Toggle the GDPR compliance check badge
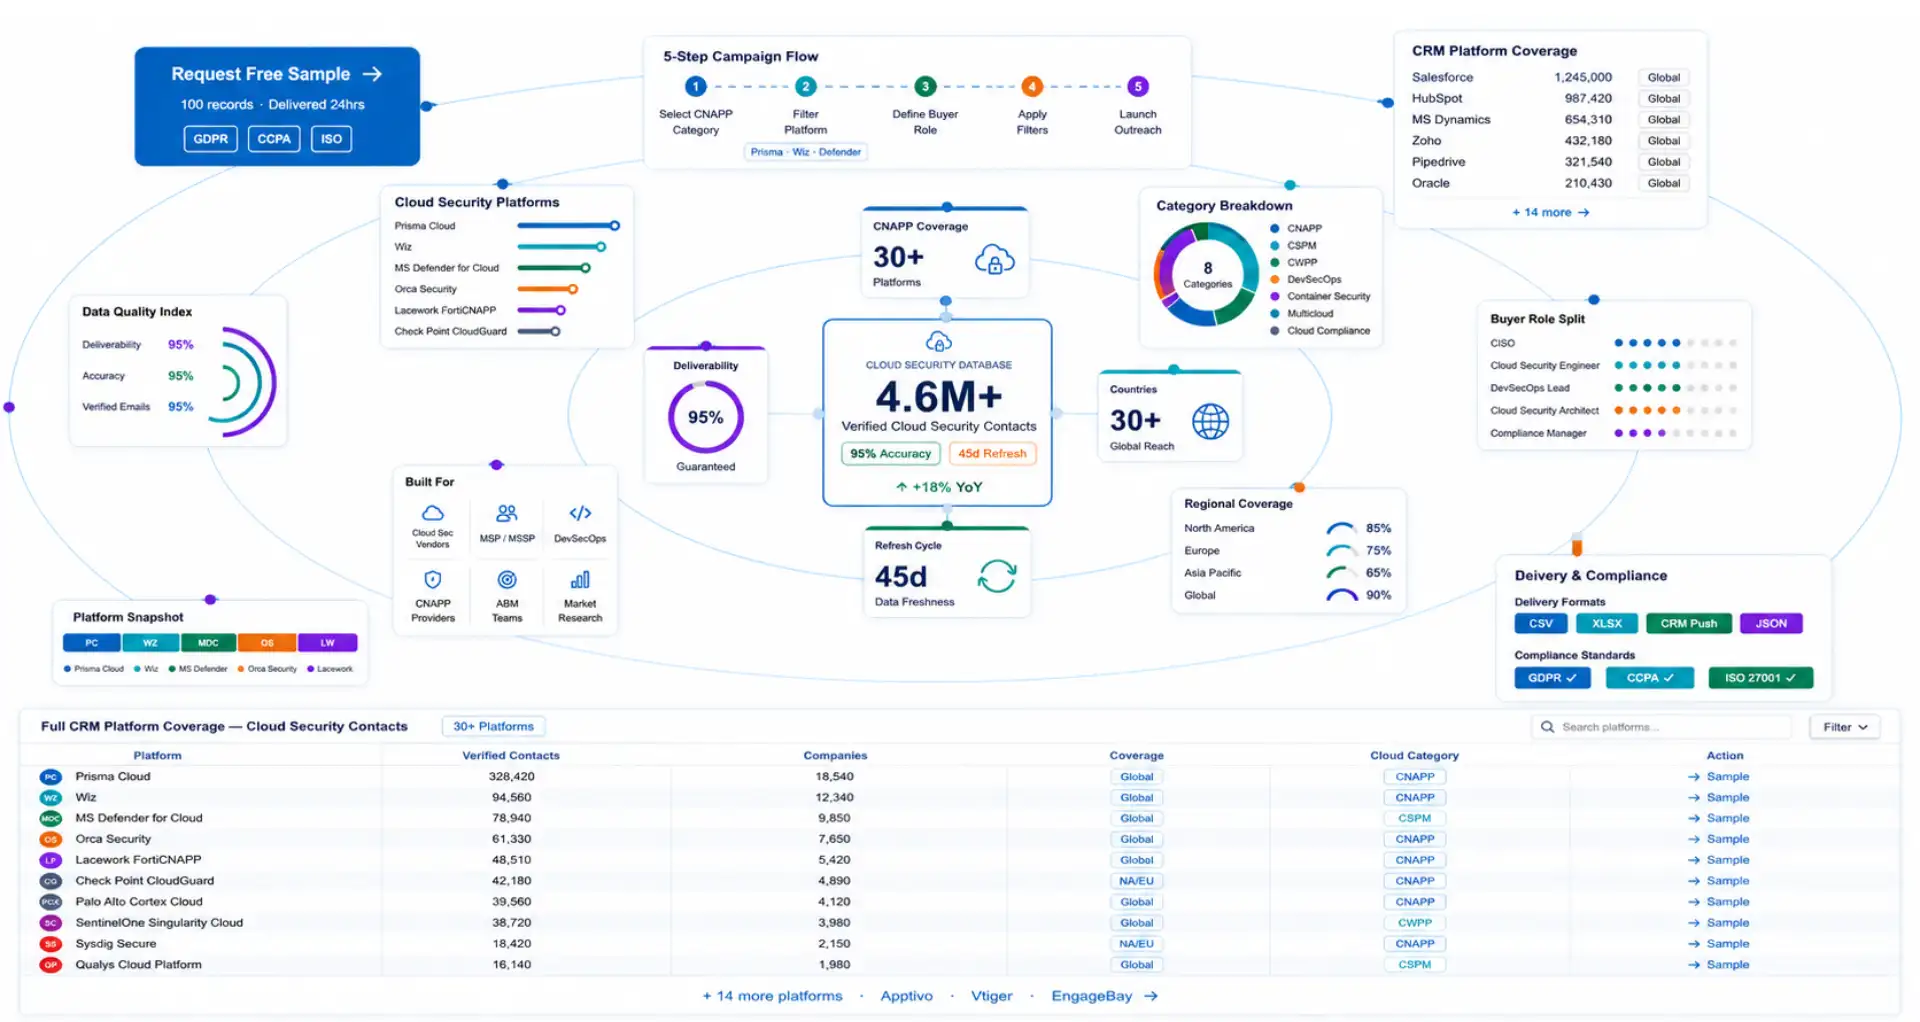 [x=1552, y=678]
